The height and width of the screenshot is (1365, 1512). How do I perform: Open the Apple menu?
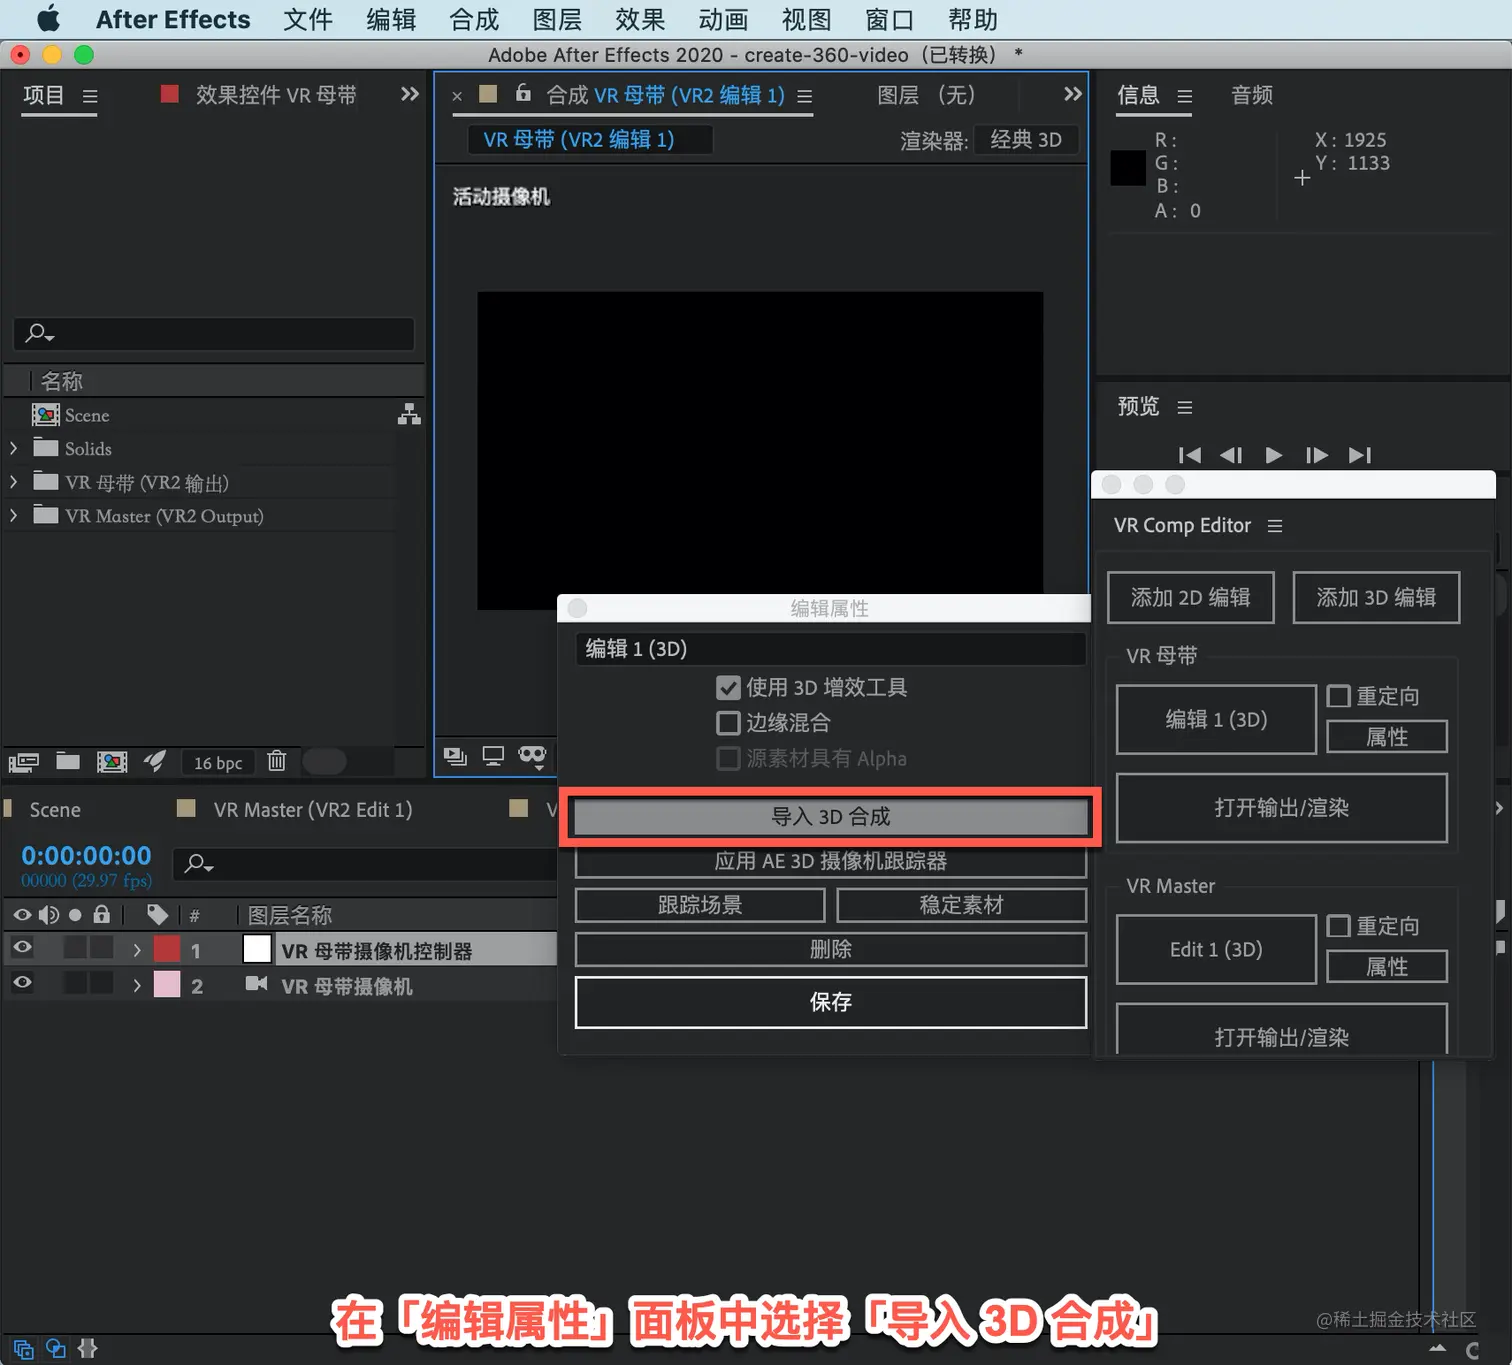[x=48, y=19]
